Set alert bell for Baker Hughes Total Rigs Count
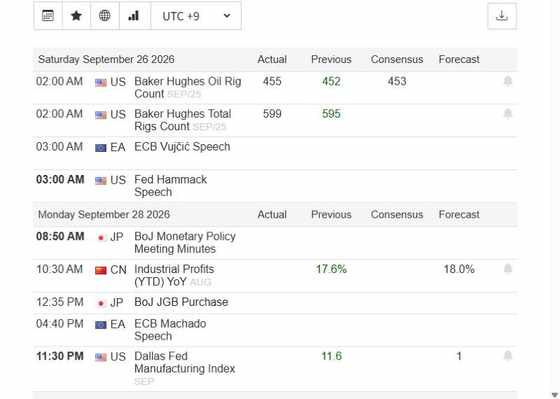This screenshot has height=399, width=560. tap(508, 114)
